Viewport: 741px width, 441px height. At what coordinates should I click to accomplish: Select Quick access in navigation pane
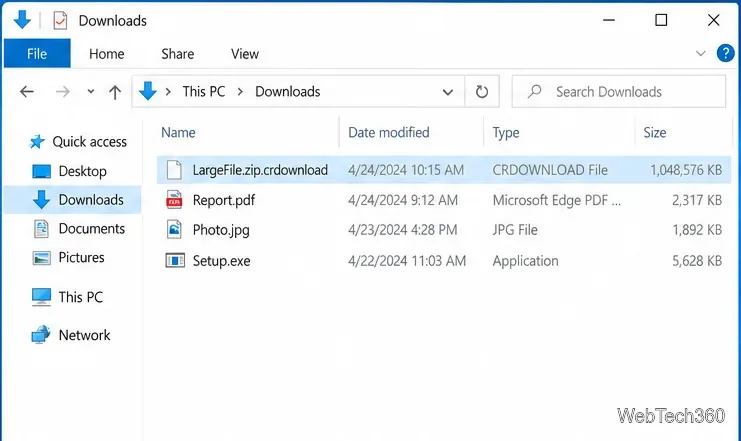click(89, 142)
